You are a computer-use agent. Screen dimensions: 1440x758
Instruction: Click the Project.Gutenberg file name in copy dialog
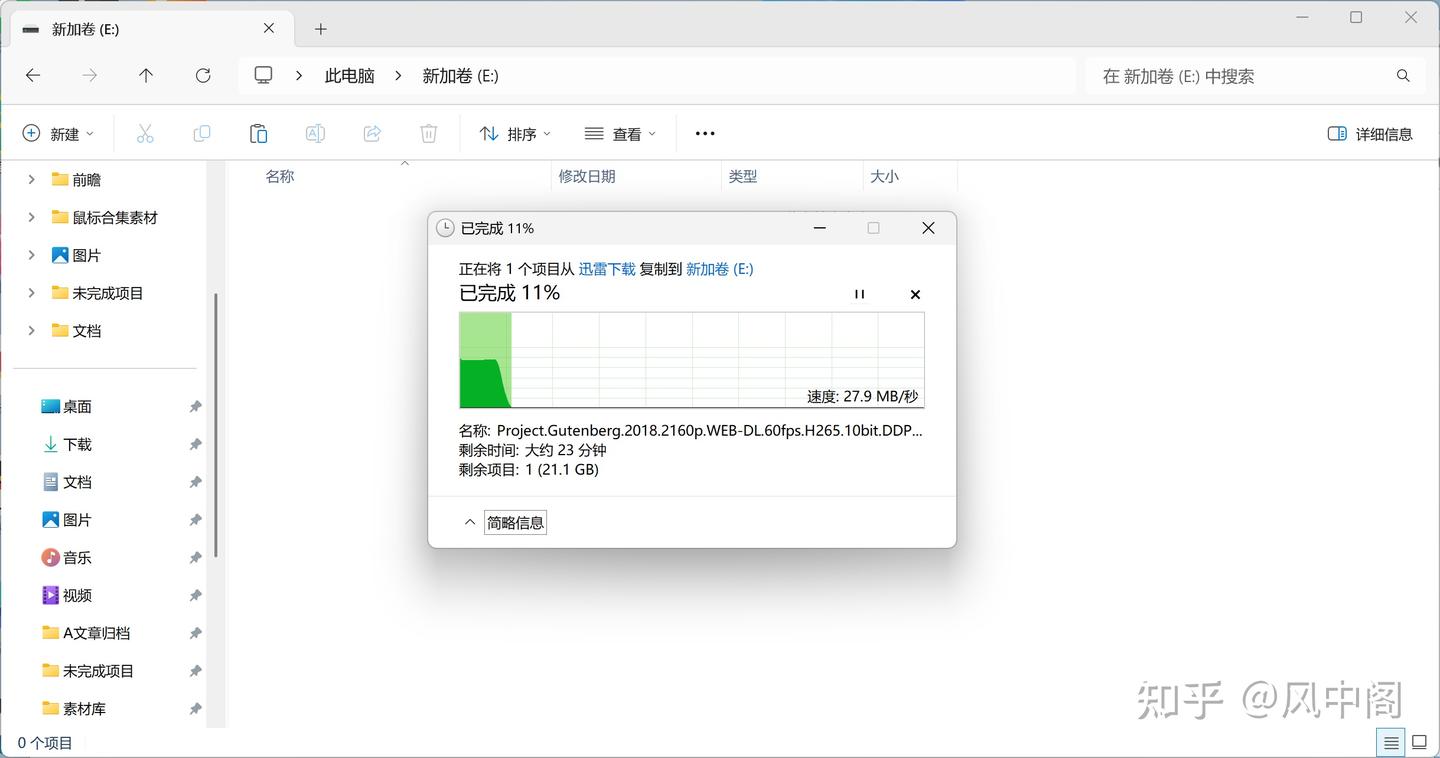(x=709, y=431)
